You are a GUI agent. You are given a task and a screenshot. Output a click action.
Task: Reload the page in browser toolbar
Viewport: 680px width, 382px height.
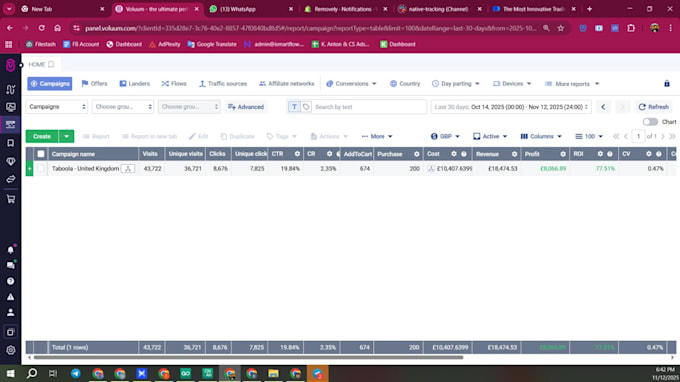41,28
